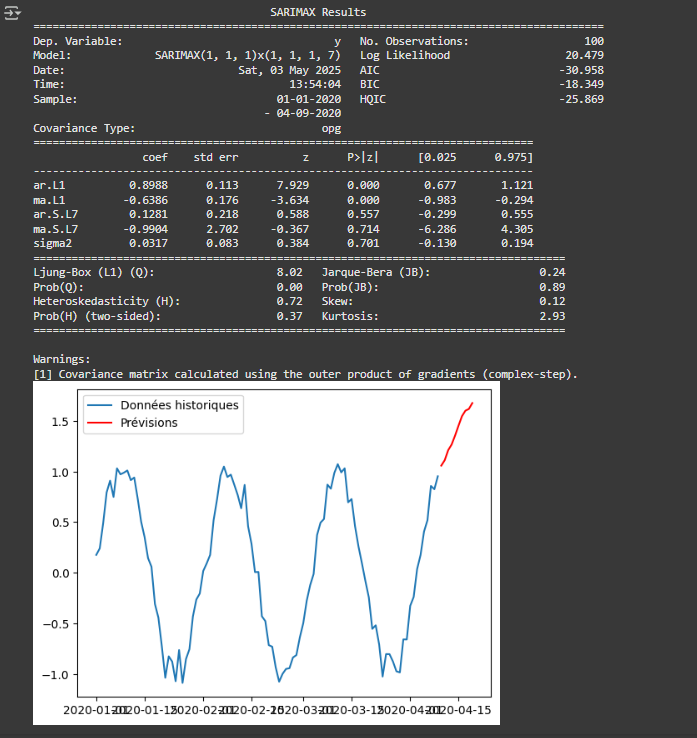Click the ma.L1 coefficient -0.6386
This screenshot has width=697, height=738.
pyautogui.click(x=145, y=201)
